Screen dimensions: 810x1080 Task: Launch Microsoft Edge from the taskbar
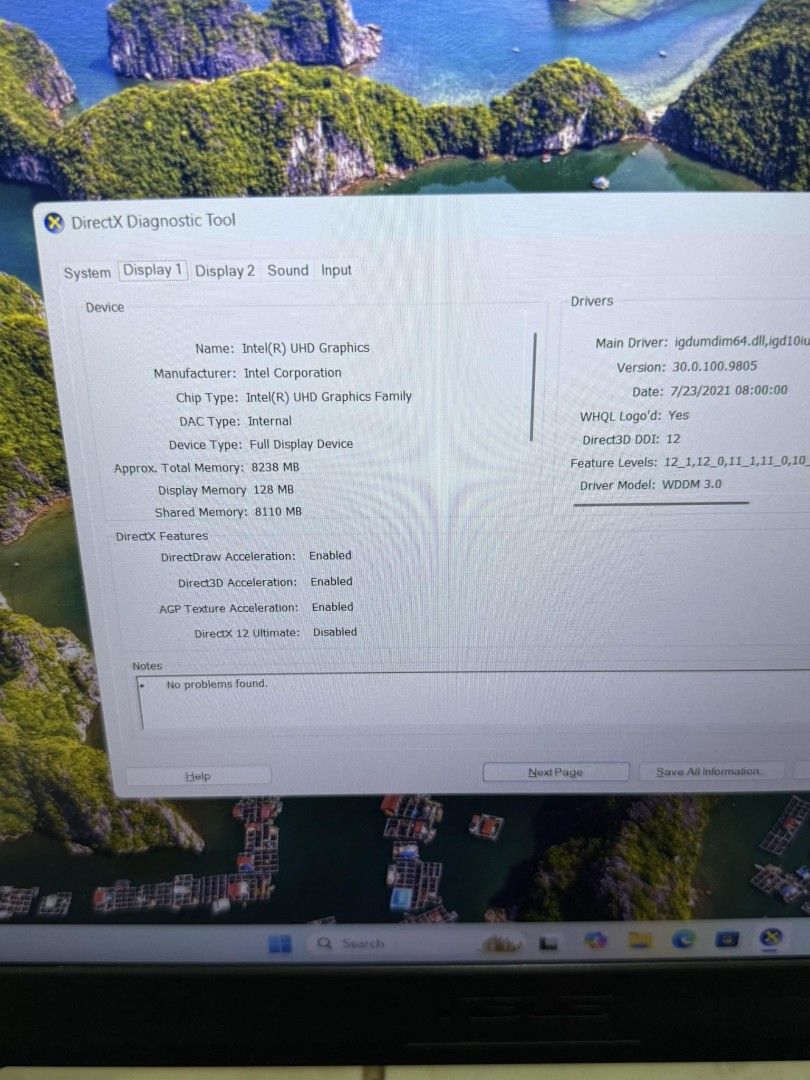683,939
